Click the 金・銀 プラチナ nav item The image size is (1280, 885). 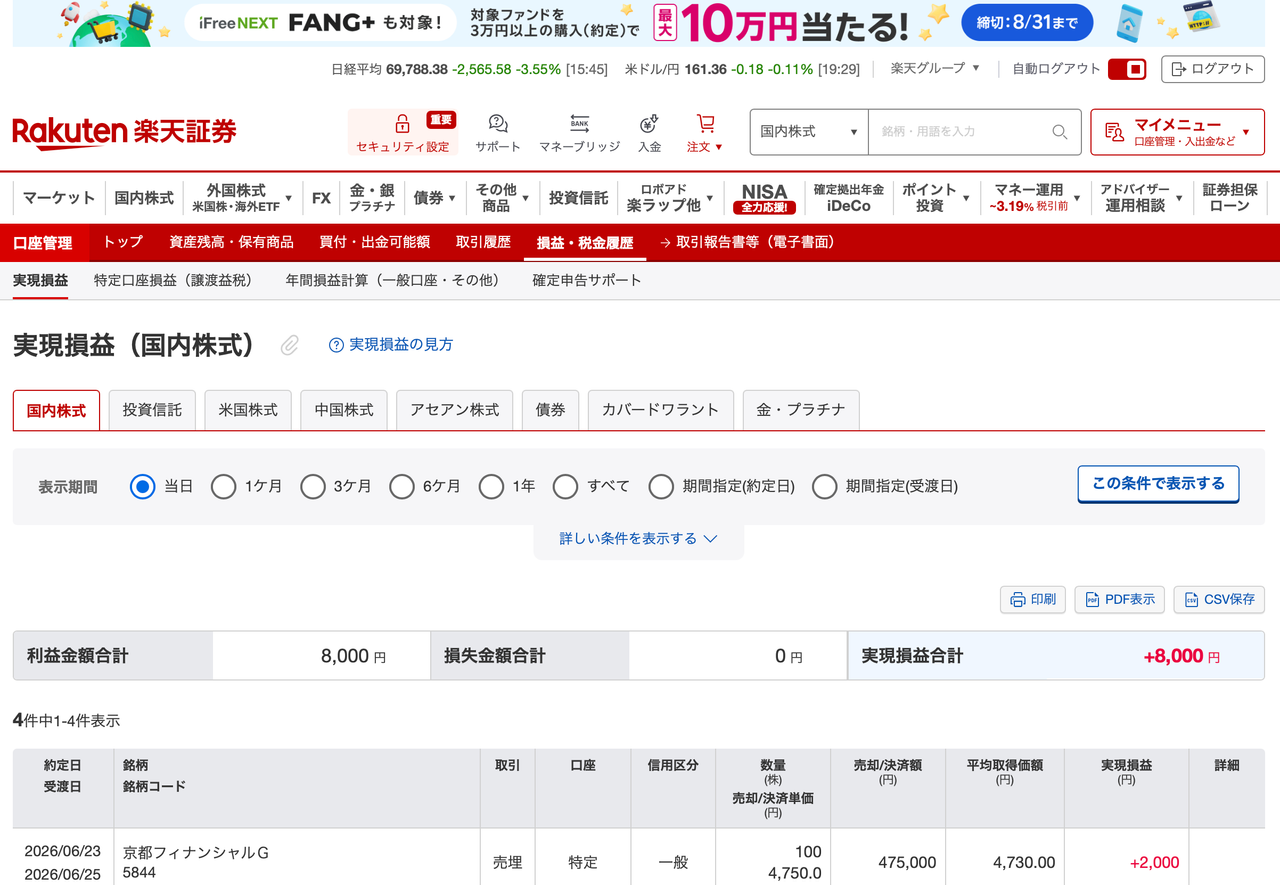372,198
